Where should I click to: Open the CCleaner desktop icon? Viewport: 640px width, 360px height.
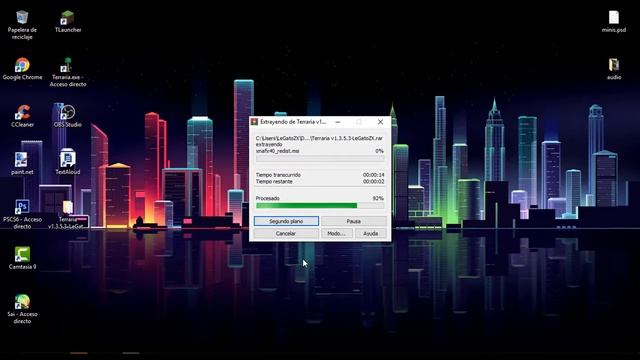[x=22, y=116]
